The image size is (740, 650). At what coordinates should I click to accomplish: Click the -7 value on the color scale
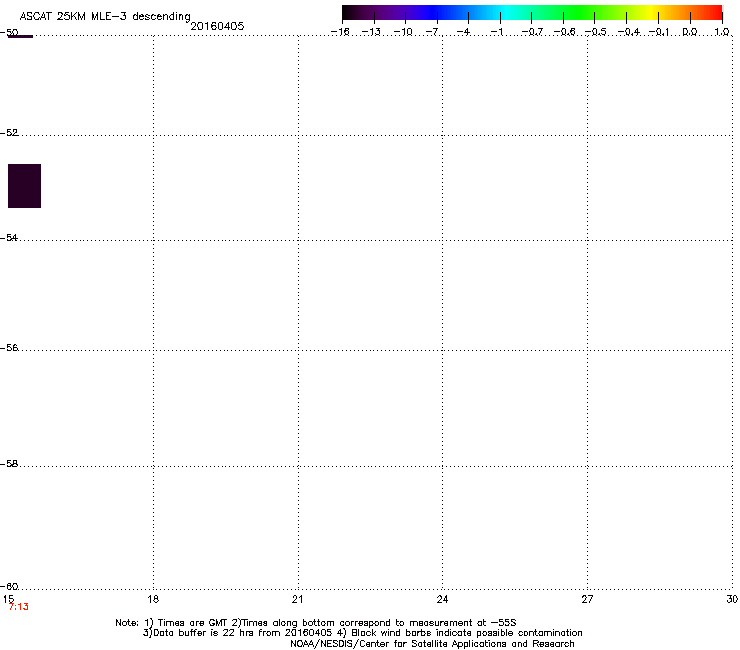pos(433,32)
